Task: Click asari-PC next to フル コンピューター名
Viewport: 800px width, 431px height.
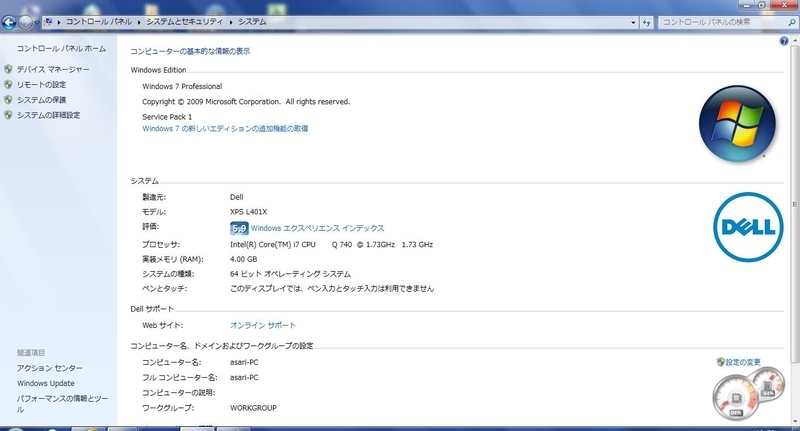Action: coord(244,377)
